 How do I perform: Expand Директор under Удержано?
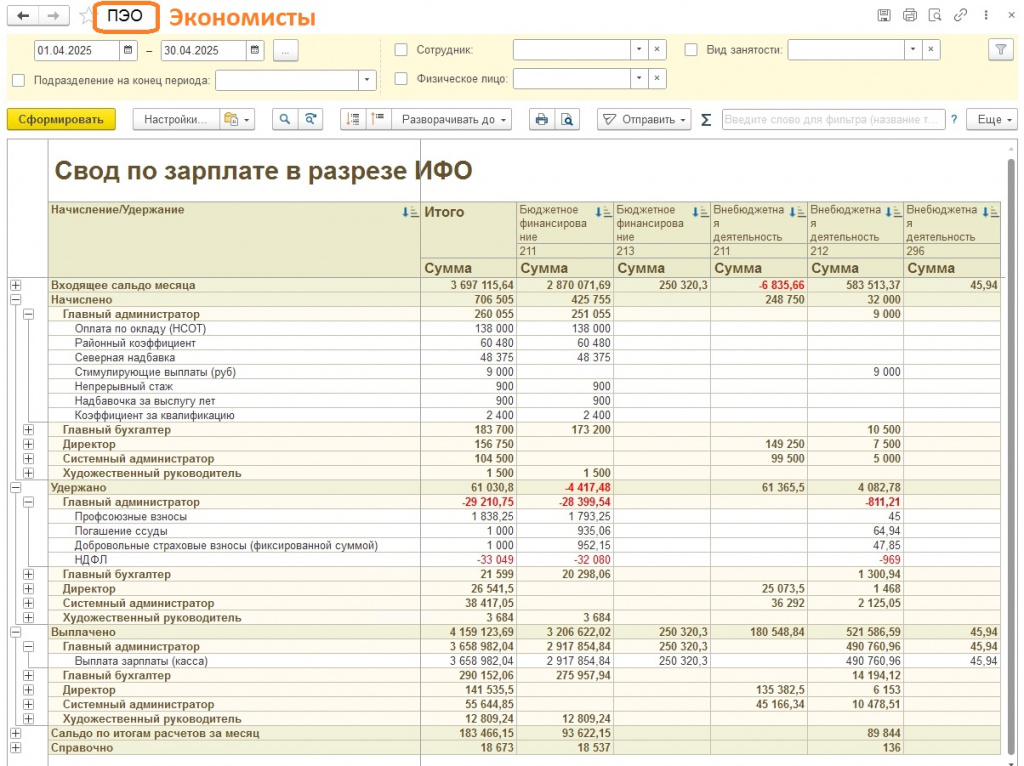pos(28,589)
